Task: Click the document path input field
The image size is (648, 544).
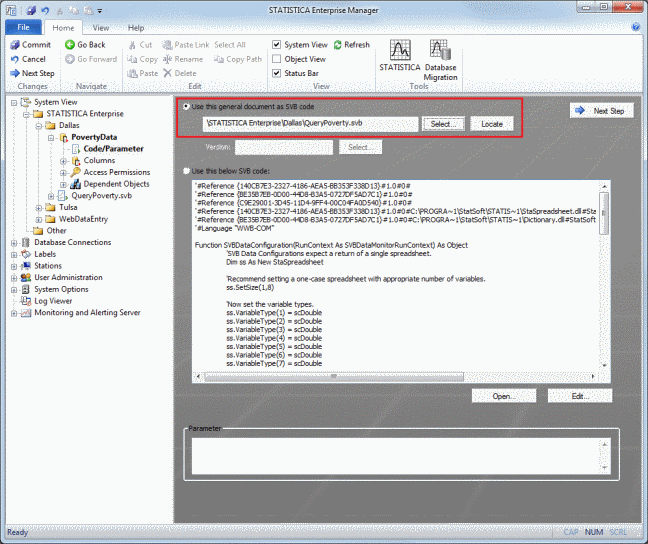Action: (310, 124)
